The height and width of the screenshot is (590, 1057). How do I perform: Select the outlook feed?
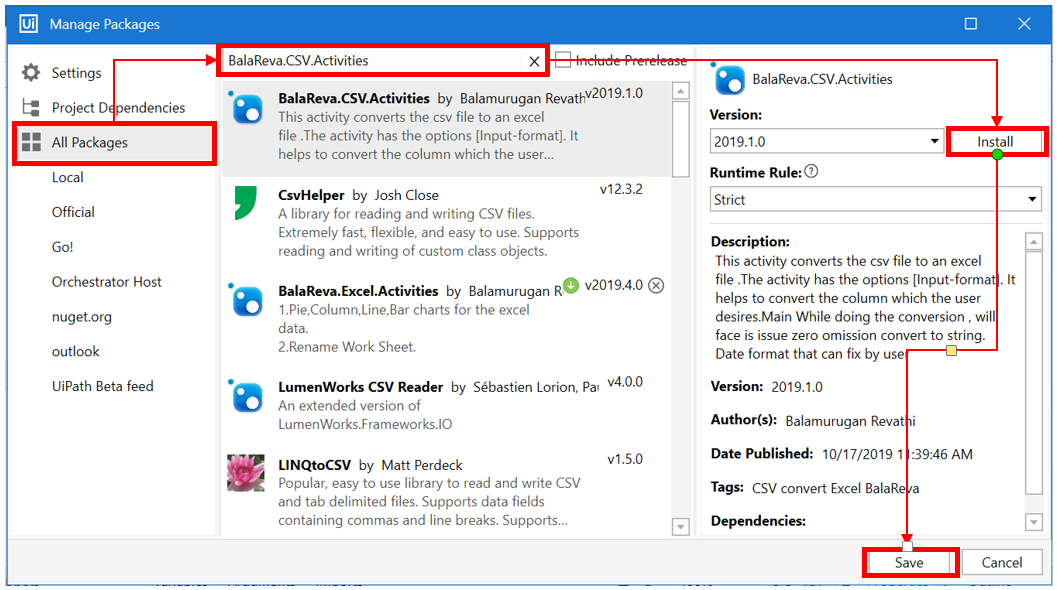(76, 351)
